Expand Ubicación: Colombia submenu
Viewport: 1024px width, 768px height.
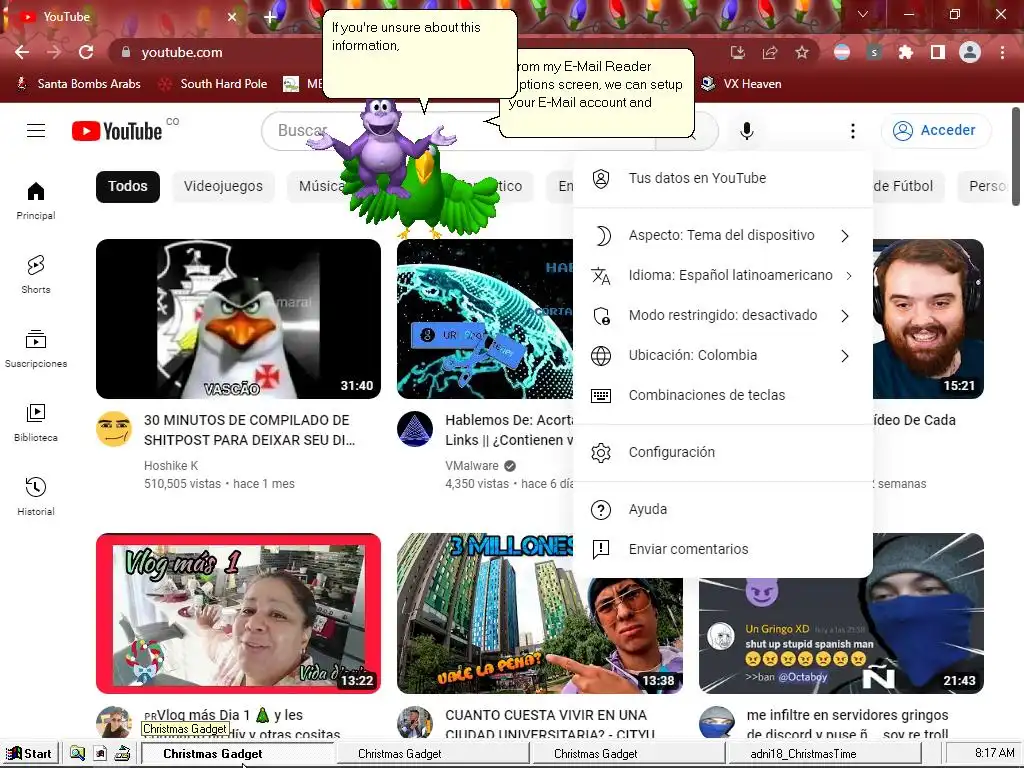[723, 355]
